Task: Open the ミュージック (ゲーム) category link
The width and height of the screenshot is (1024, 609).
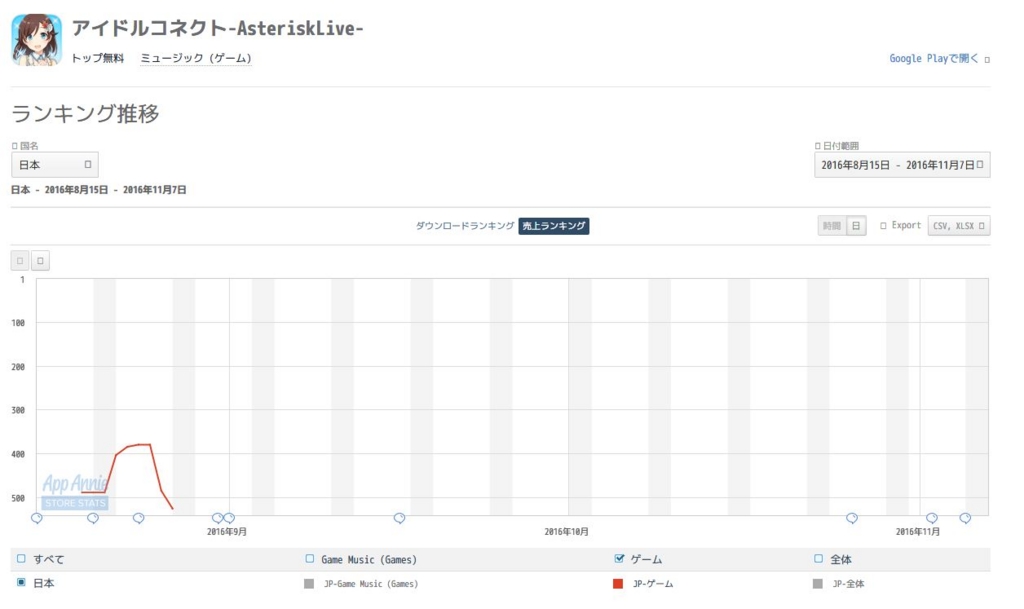Action: coord(196,58)
